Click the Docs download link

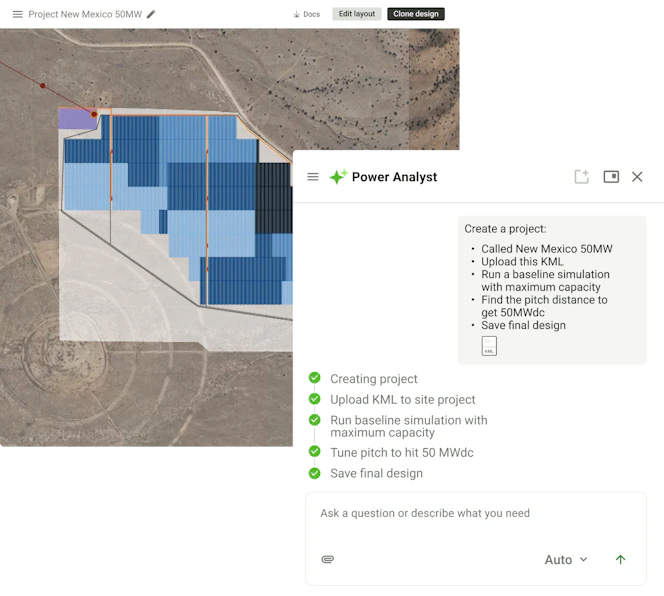(x=307, y=14)
